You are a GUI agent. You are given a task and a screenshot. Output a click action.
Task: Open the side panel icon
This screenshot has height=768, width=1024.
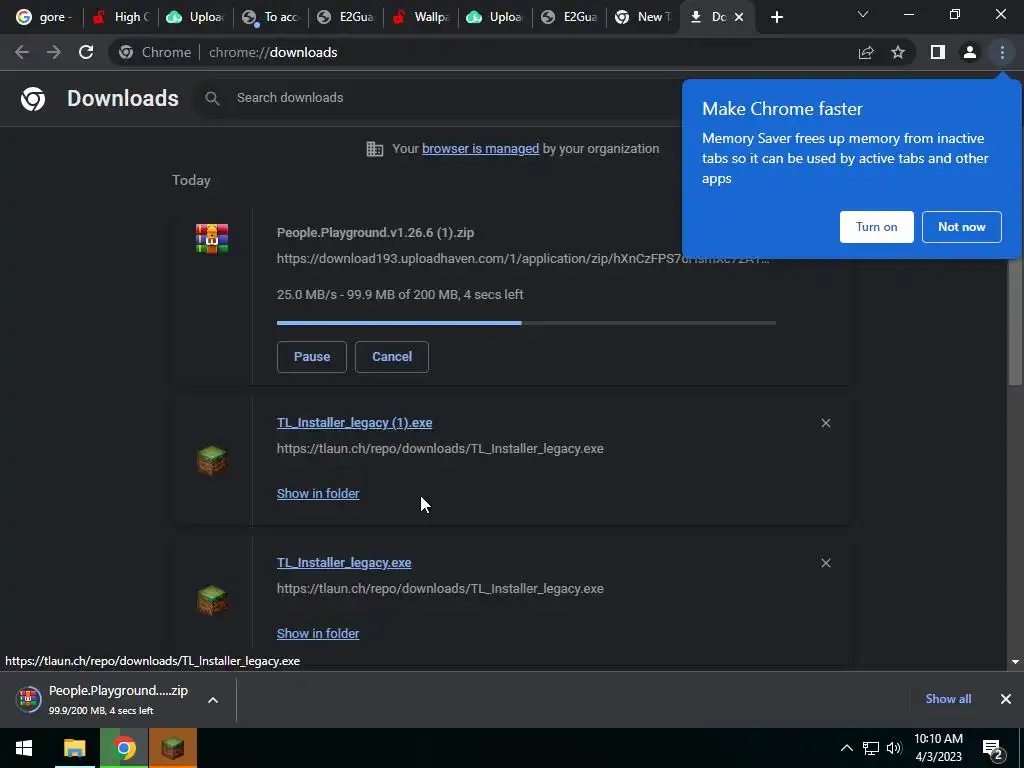click(938, 52)
